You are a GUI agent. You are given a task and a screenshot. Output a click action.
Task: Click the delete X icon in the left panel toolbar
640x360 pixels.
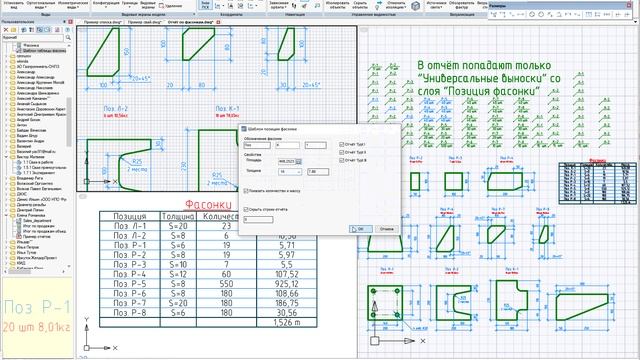[x=6, y=30]
